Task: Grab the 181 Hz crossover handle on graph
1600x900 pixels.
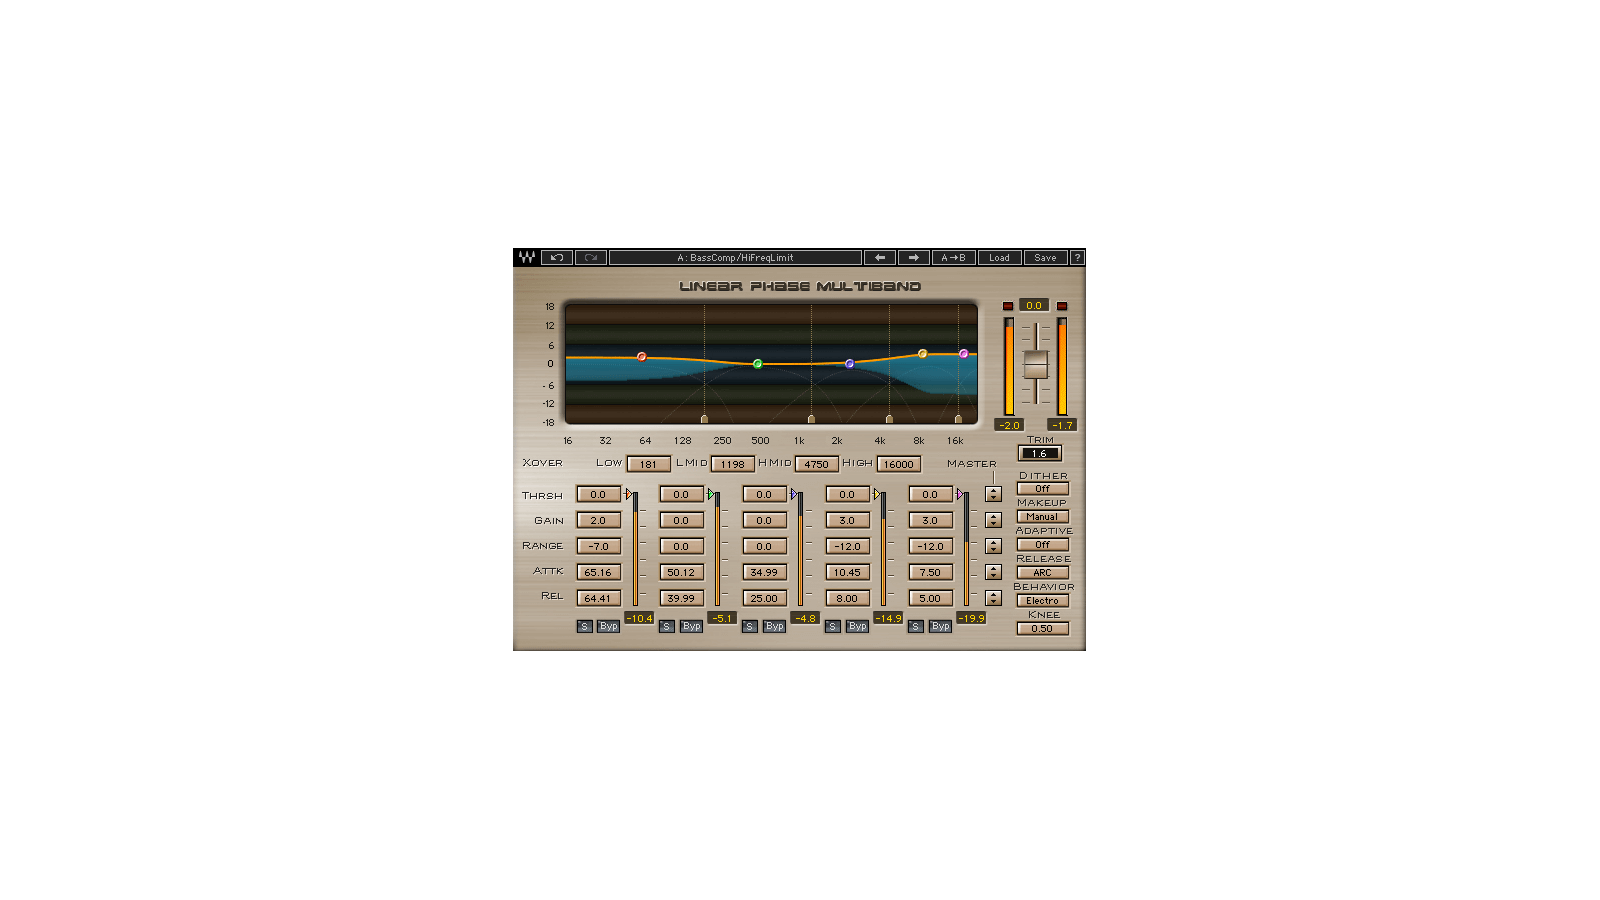Action: pyautogui.click(x=705, y=419)
